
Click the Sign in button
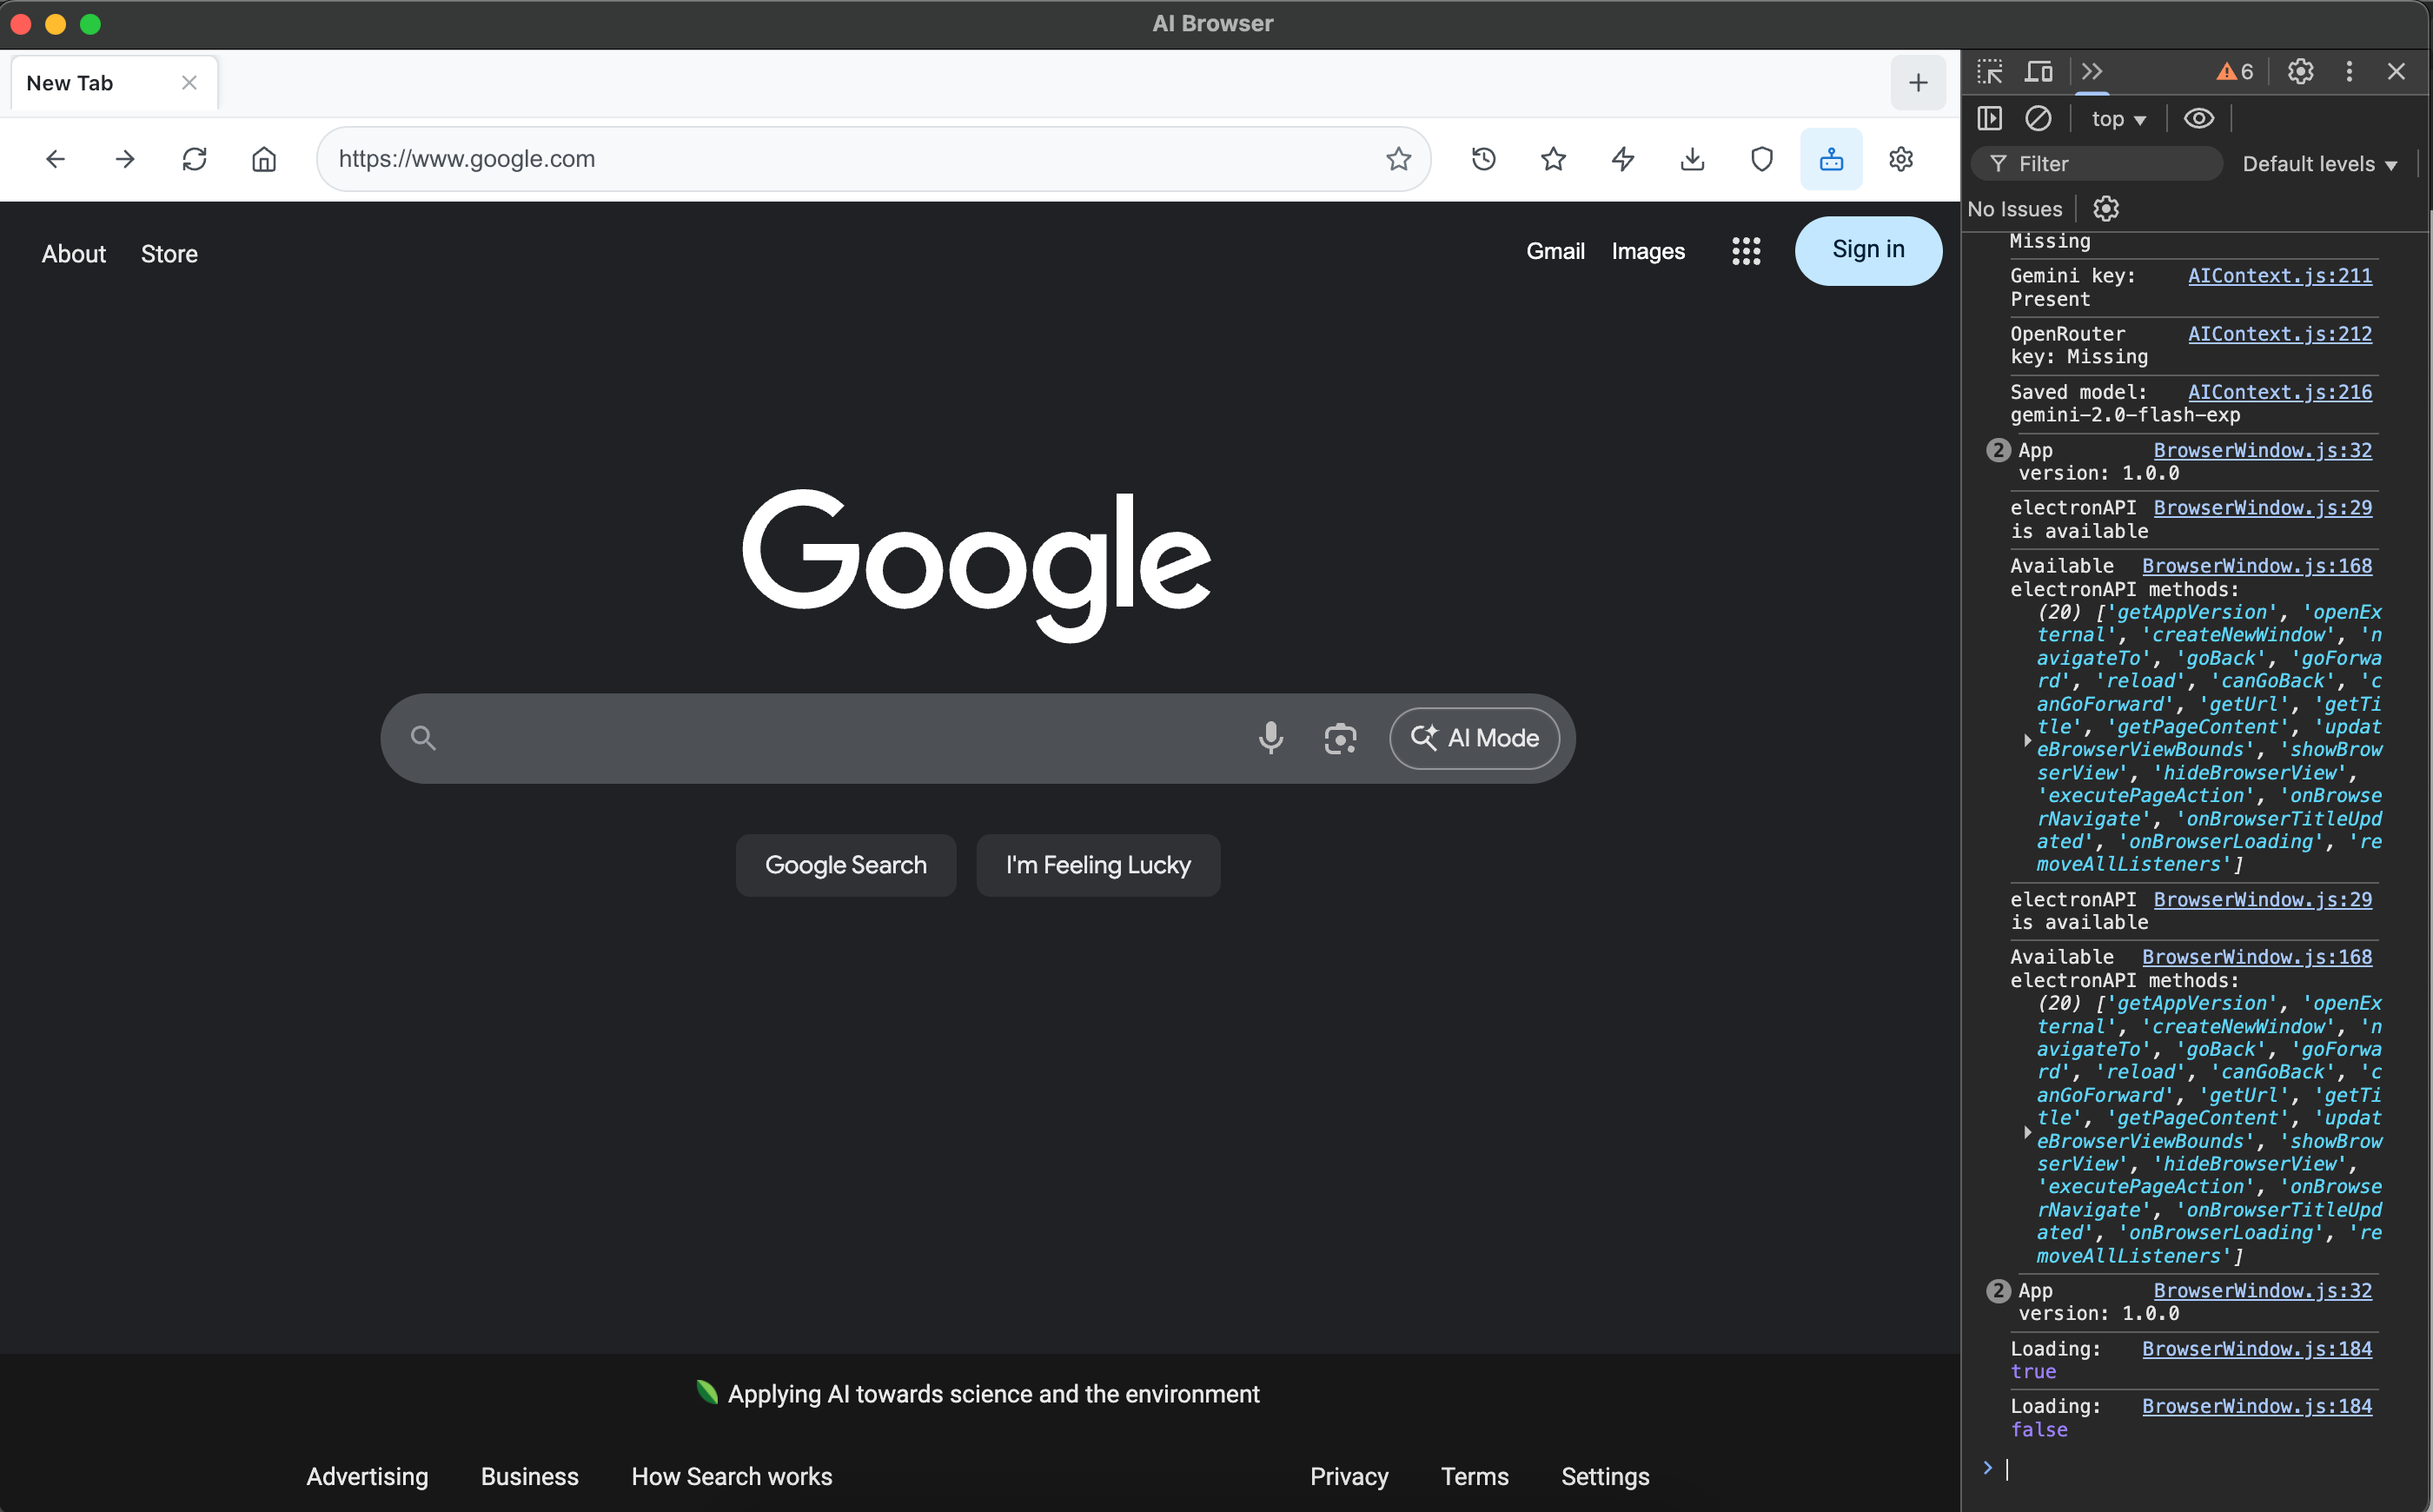[x=1867, y=250]
